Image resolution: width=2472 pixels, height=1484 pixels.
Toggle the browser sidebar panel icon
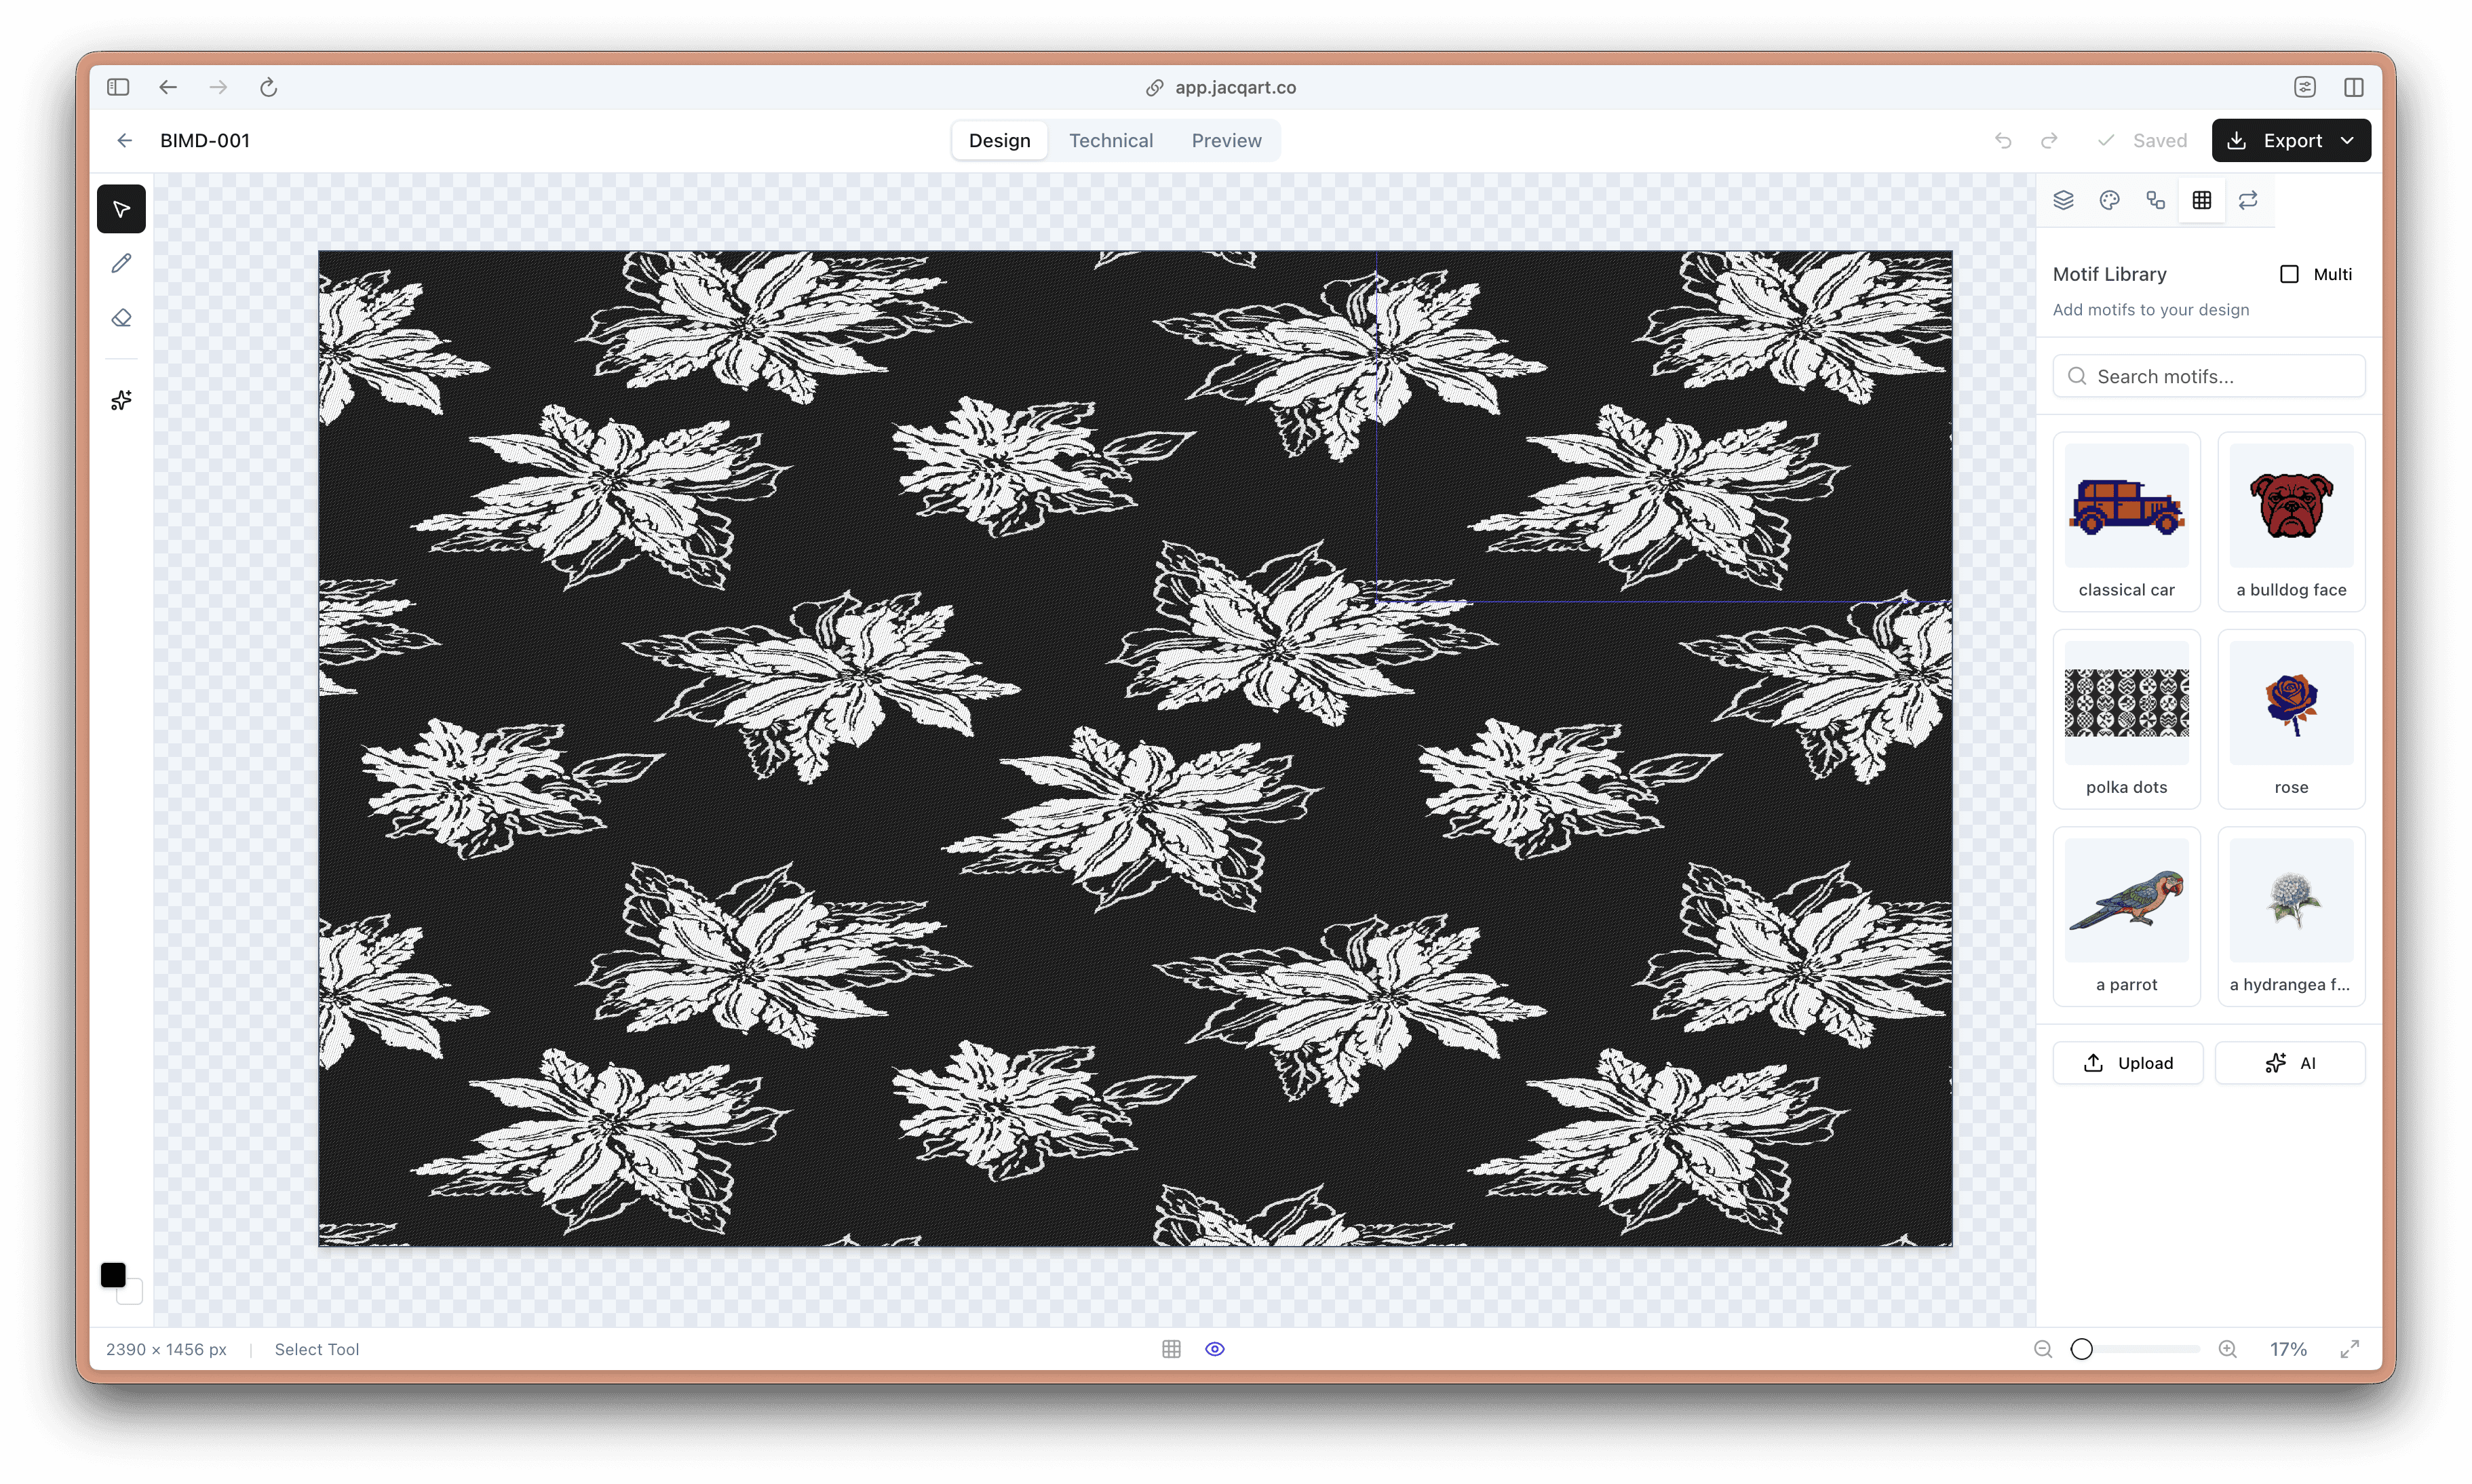[118, 87]
